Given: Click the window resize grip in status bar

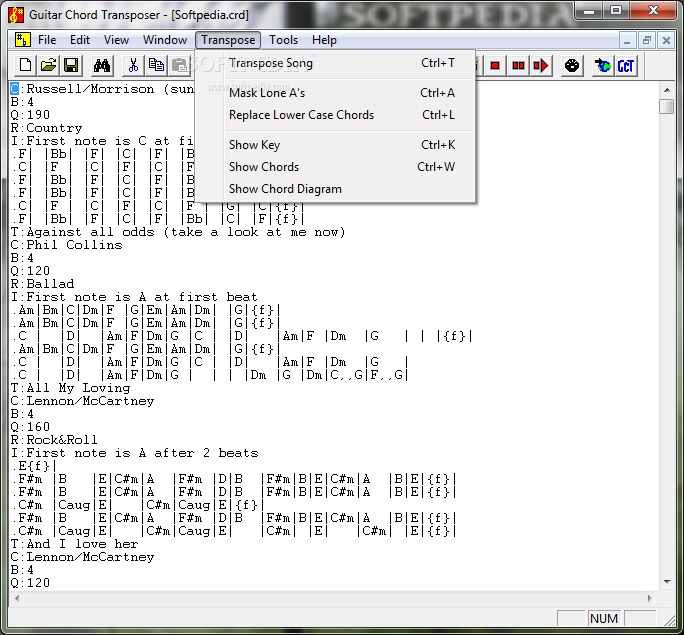Looking at the screenshot, I should point(669,620).
